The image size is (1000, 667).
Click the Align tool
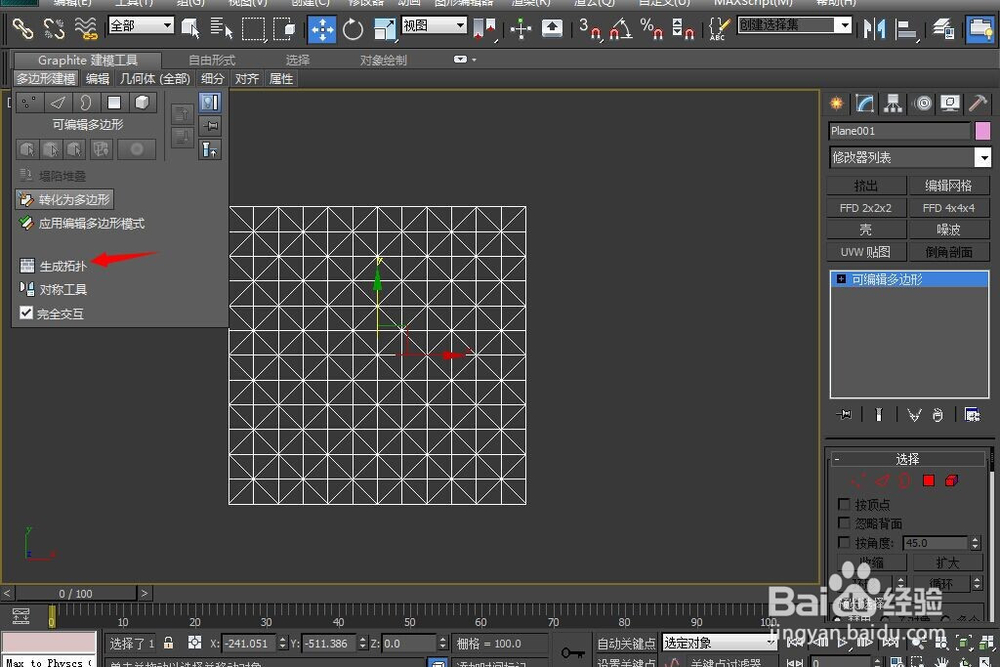coord(906,29)
